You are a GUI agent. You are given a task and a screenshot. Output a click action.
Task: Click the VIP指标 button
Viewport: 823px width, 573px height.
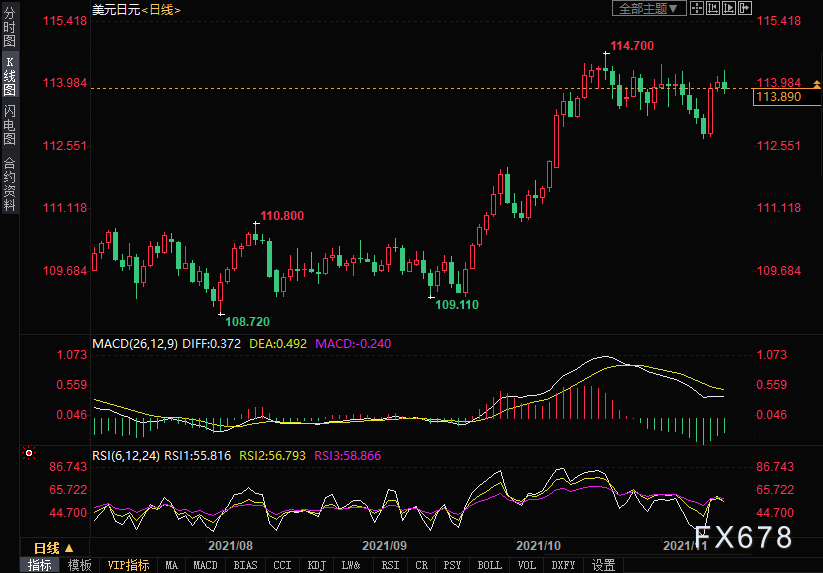point(128,565)
